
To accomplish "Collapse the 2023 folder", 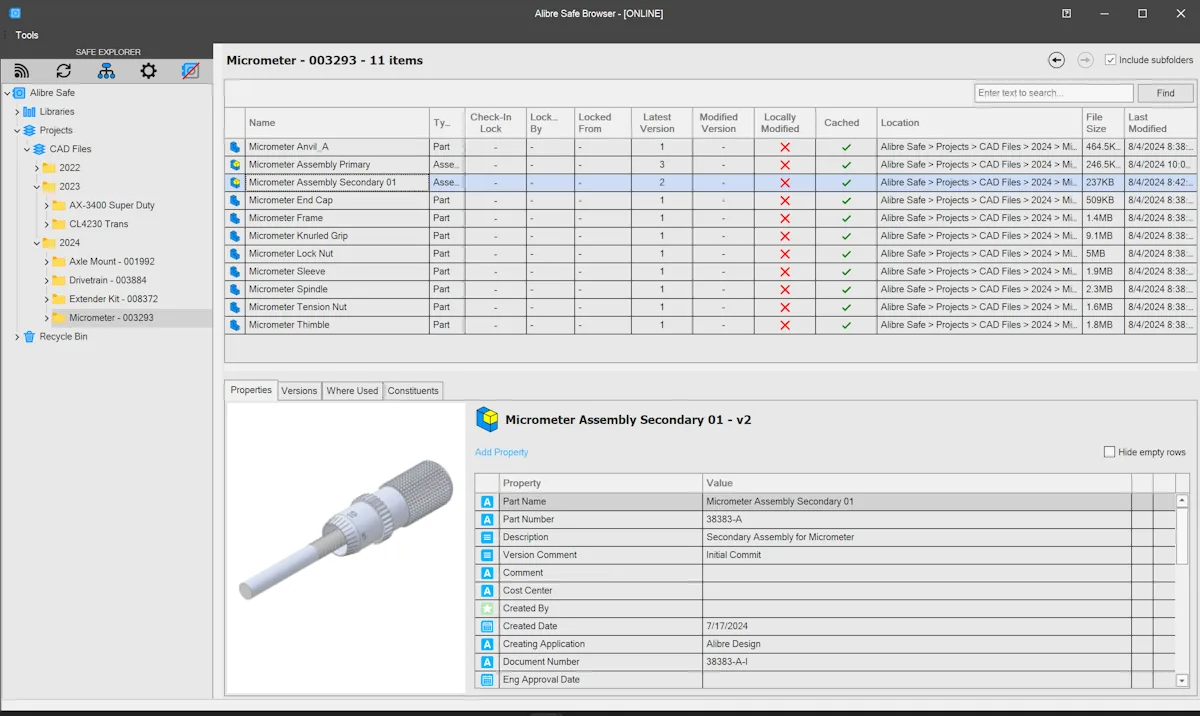I will (x=37, y=187).
